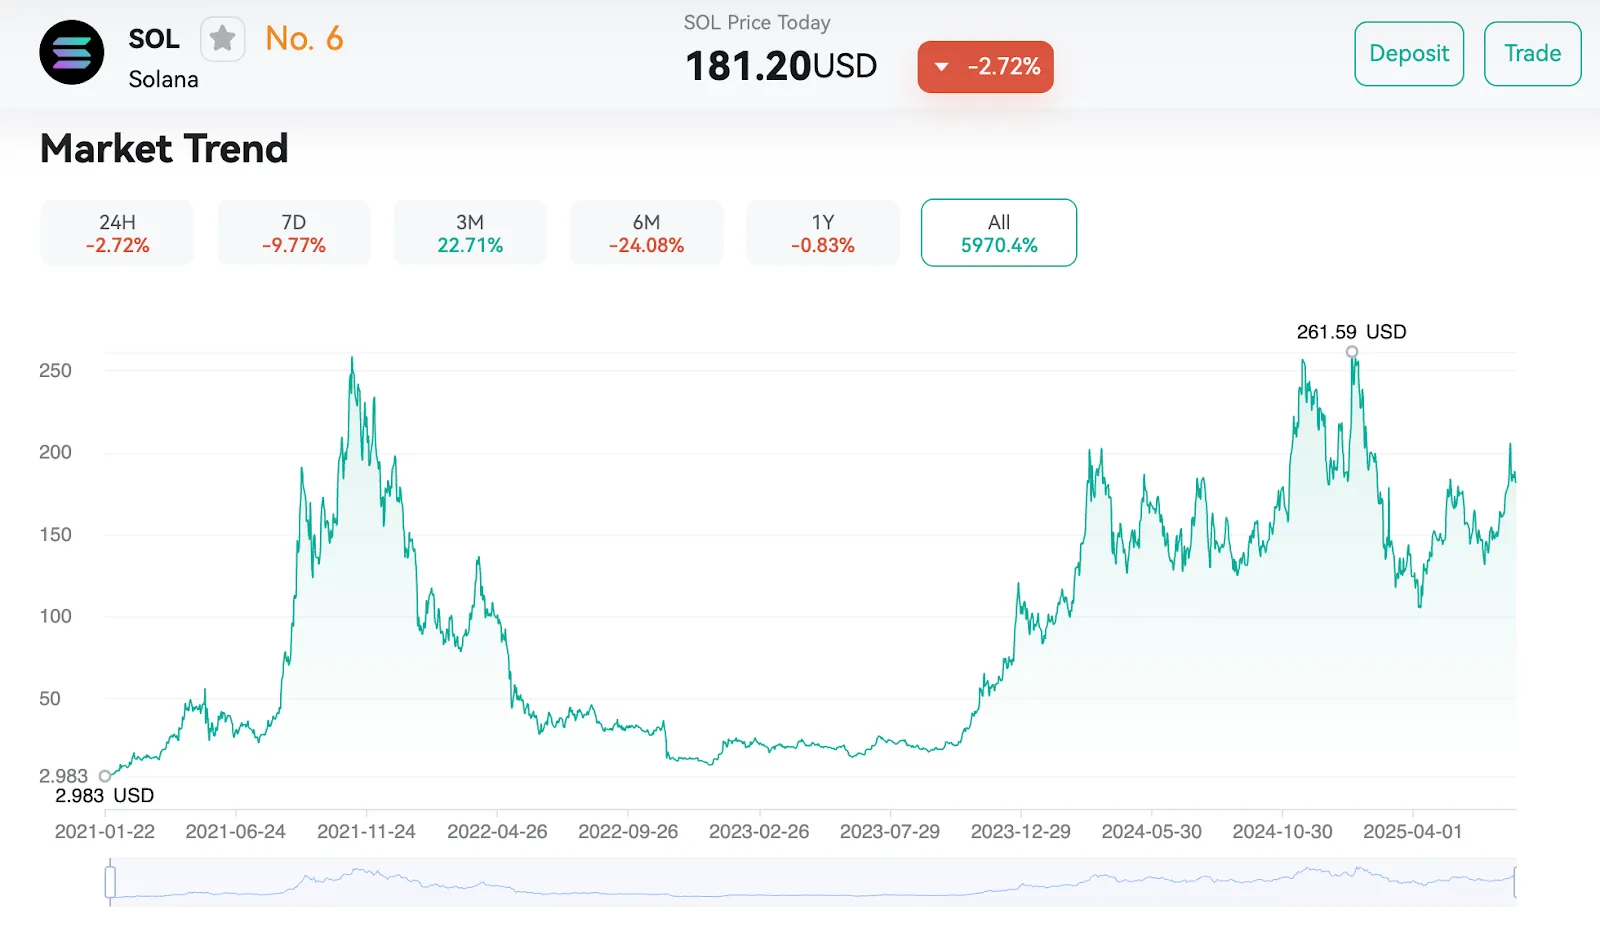The width and height of the screenshot is (1600, 932).
Task: Click the left handle of chart range slider
Action: coord(110,882)
